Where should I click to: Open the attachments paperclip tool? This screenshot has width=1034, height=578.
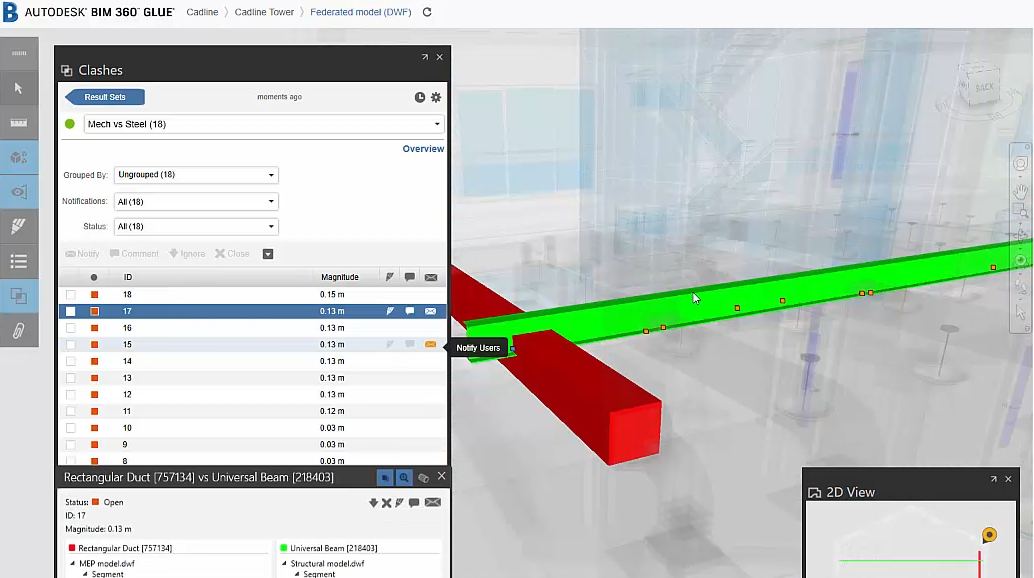[18, 330]
